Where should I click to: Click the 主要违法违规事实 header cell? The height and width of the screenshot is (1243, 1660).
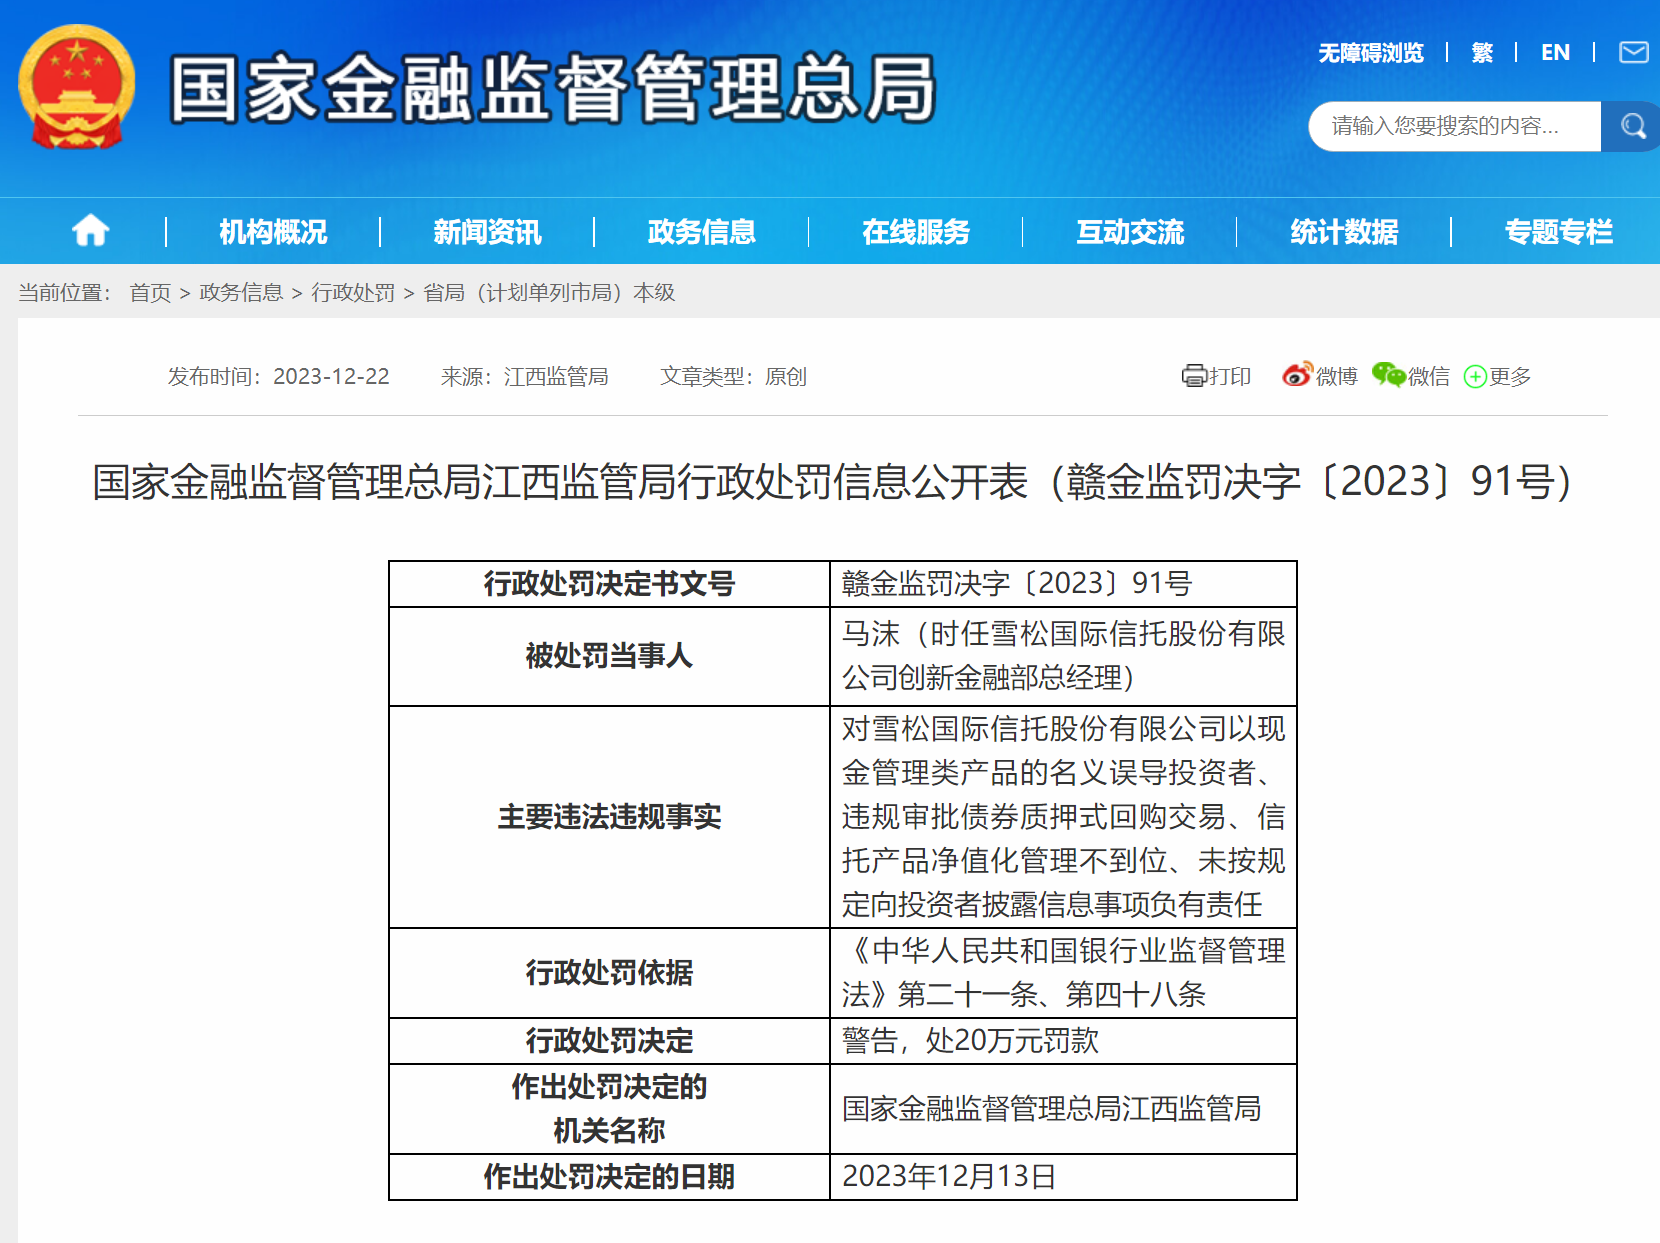[x=609, y=817]
